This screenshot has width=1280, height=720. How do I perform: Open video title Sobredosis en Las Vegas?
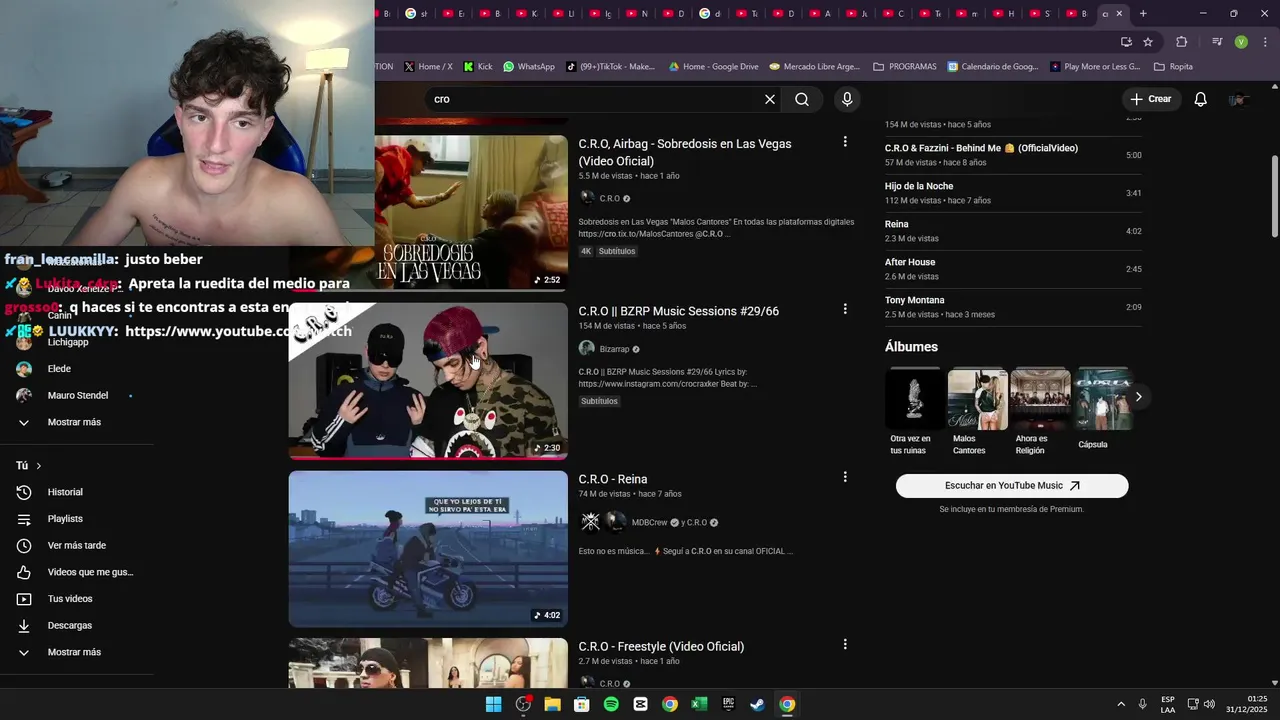685,152
